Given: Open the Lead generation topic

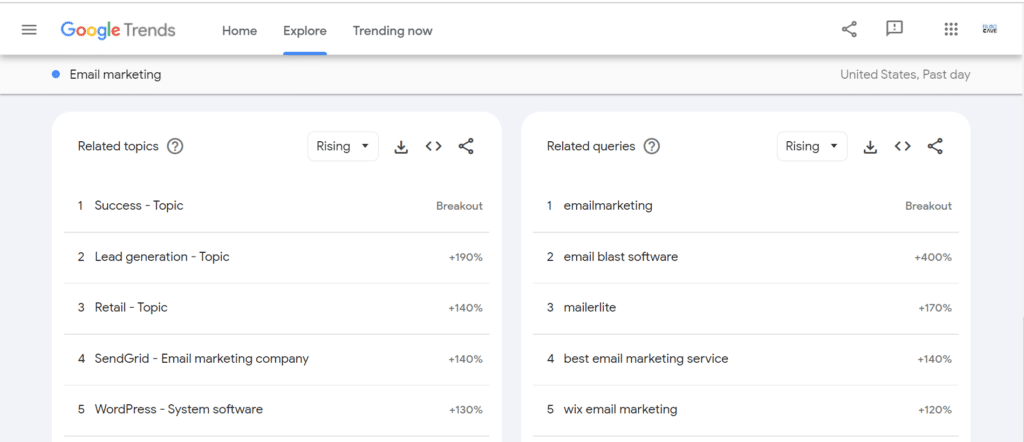Looking at the screenshot, I should (x=277, y=257).
